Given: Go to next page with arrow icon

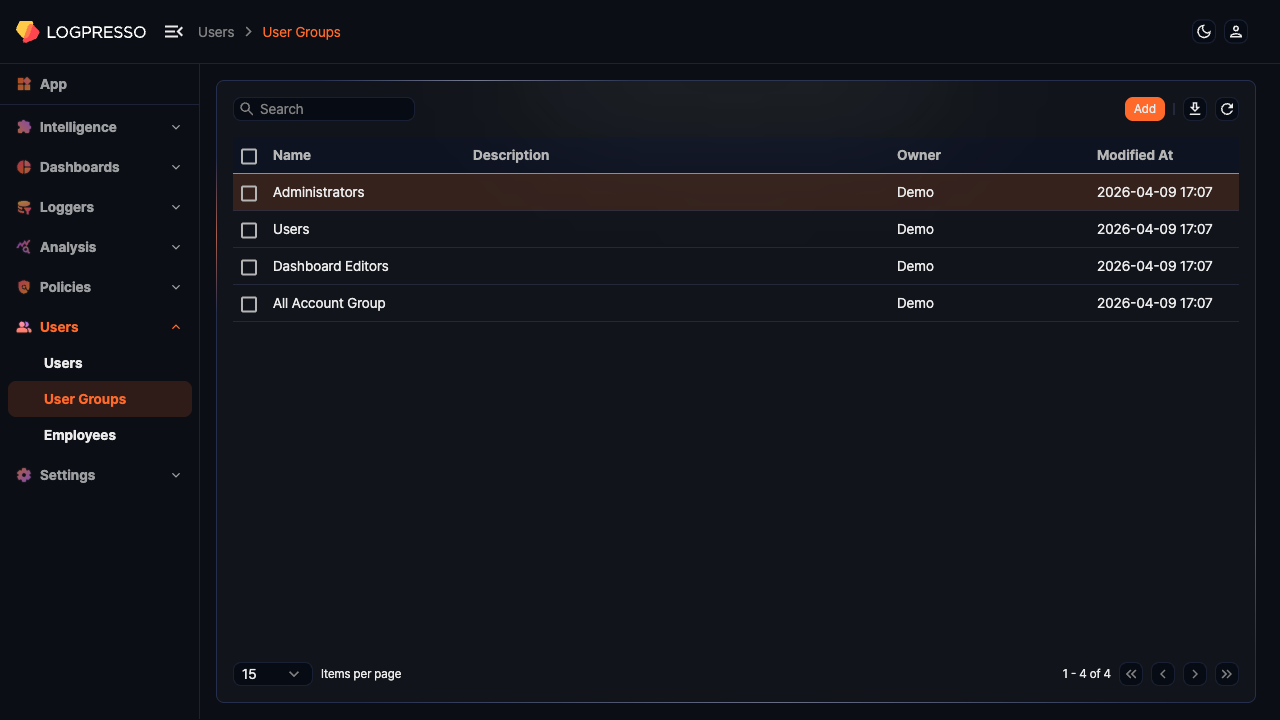Looking at the screenshot, I should [x=1195, y=674].
